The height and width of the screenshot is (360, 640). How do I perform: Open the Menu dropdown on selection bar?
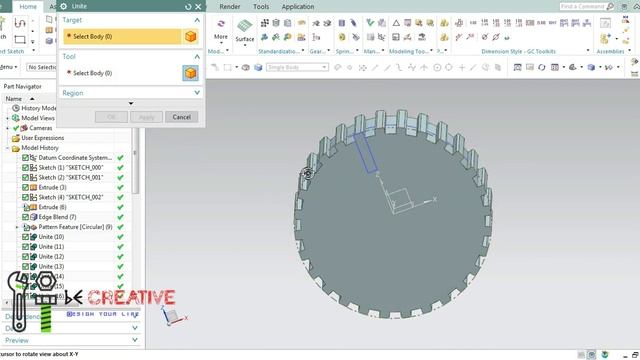tap(9, 67)
